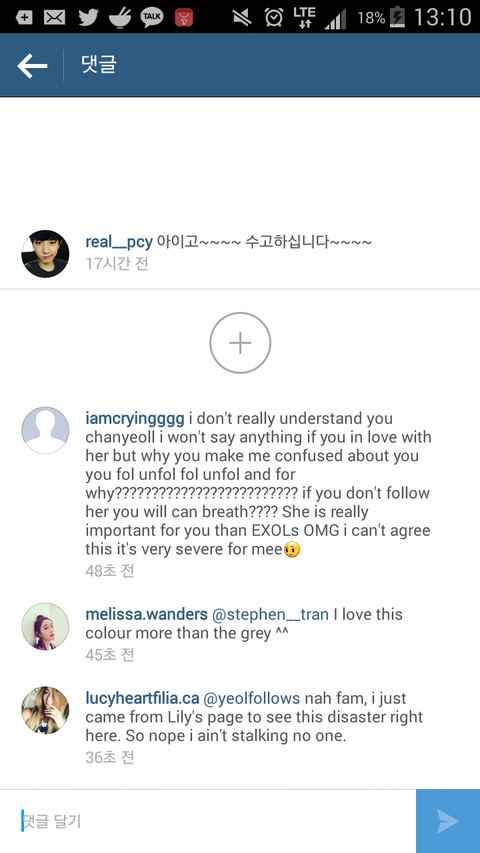Load more comments with plus circle
Screen dimensions: 480x853
pos(240,343)
